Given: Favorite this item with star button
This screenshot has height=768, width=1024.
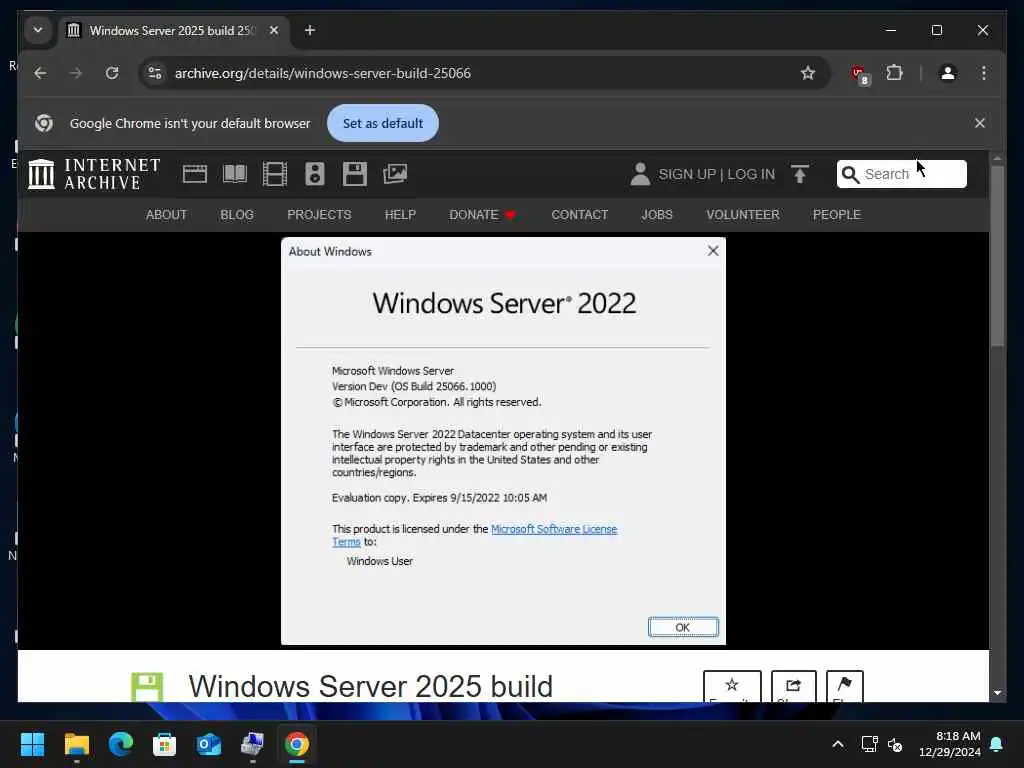Looking at the screenshot, I should coord(732,686).
